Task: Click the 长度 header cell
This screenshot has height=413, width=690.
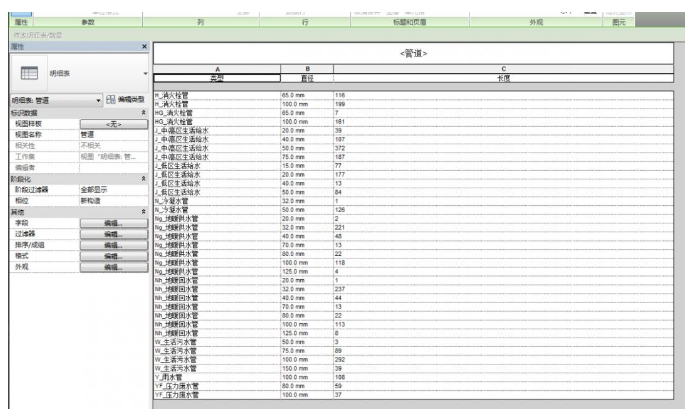Action: pyautogui.click(x=503, y=78)
